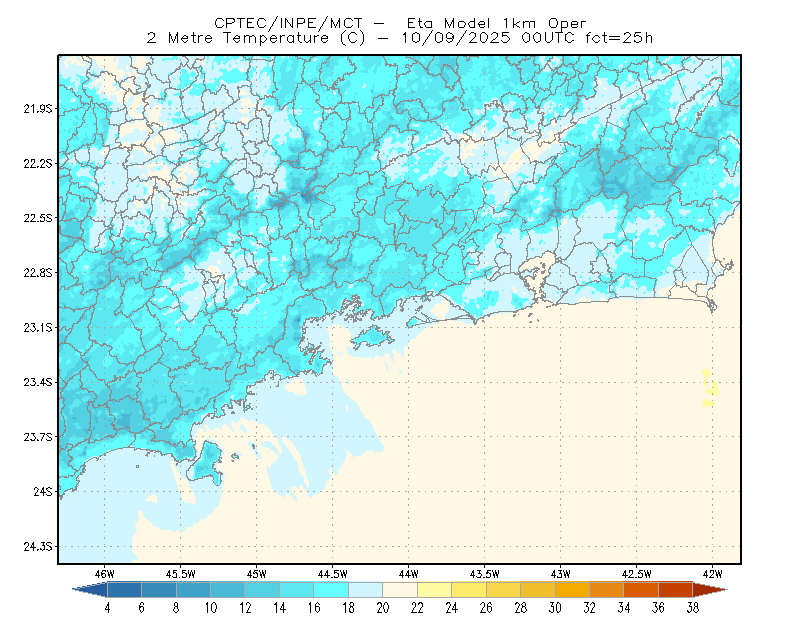Select the orange swatch between 30 and 32

[572, 589]
